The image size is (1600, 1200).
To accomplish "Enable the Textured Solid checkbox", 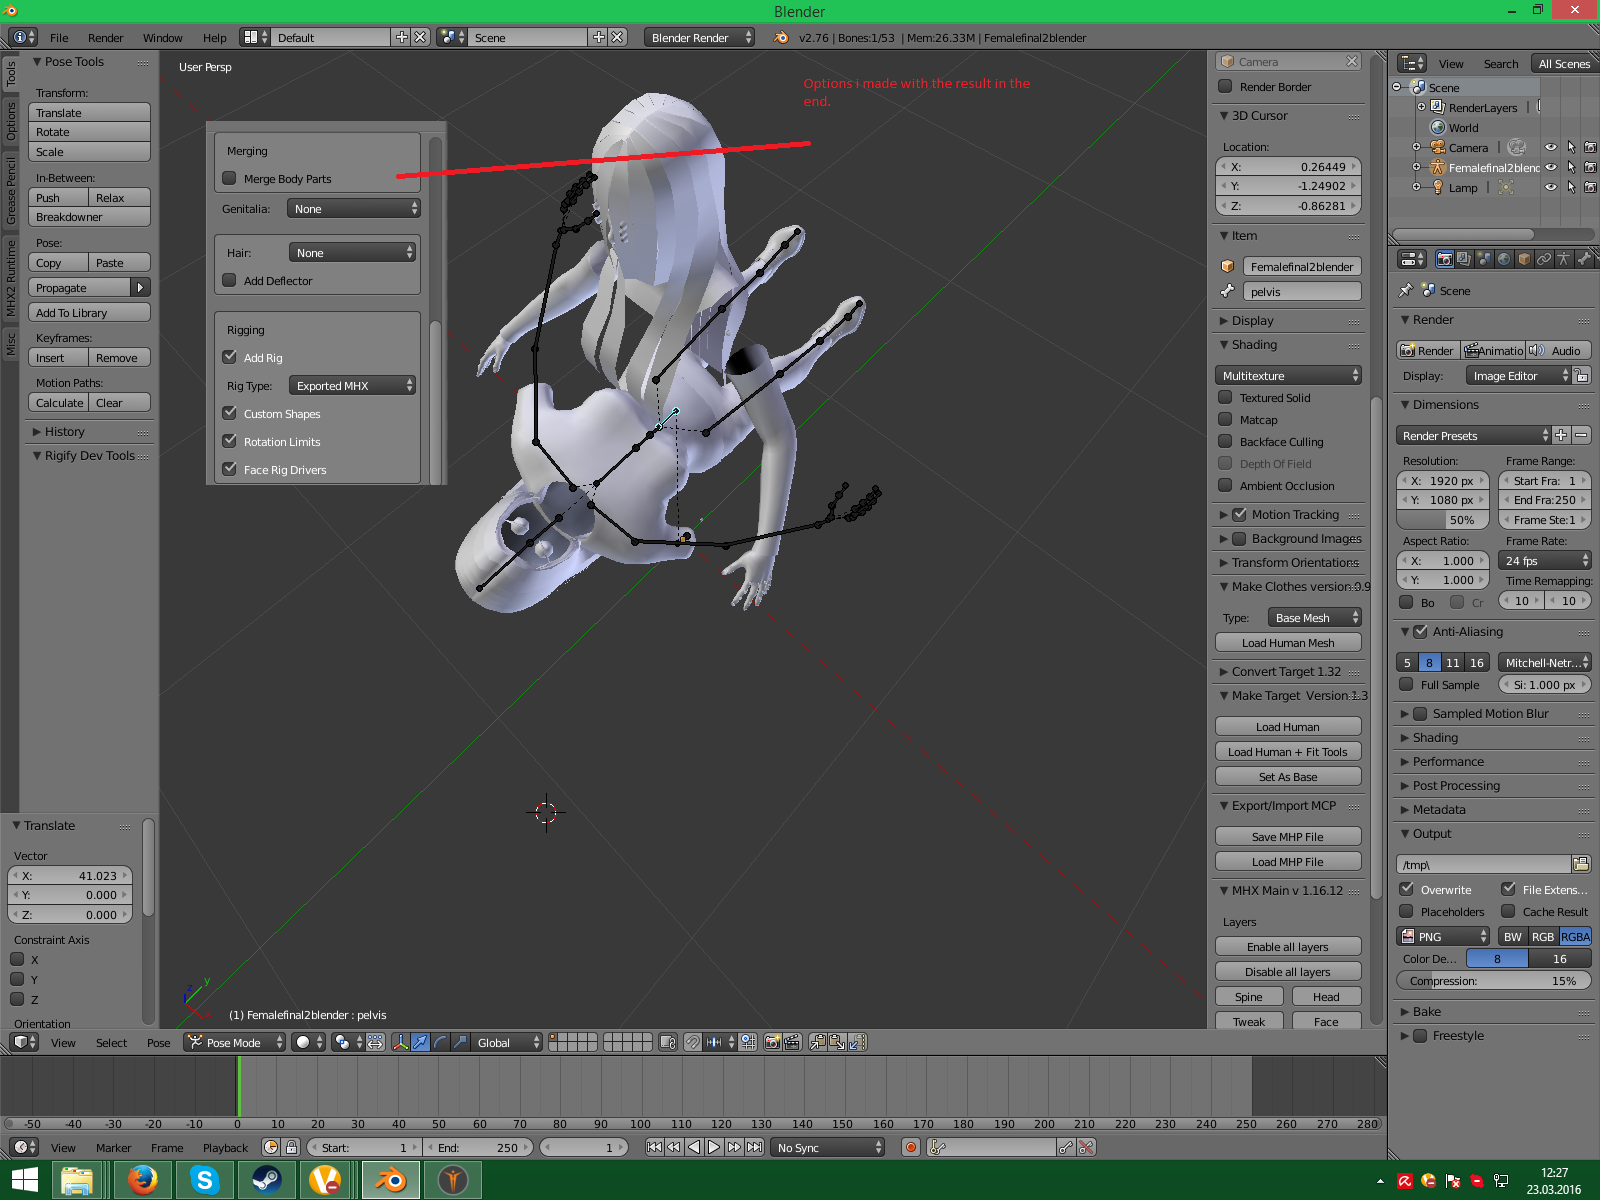I will click(x=1225, y=397).
